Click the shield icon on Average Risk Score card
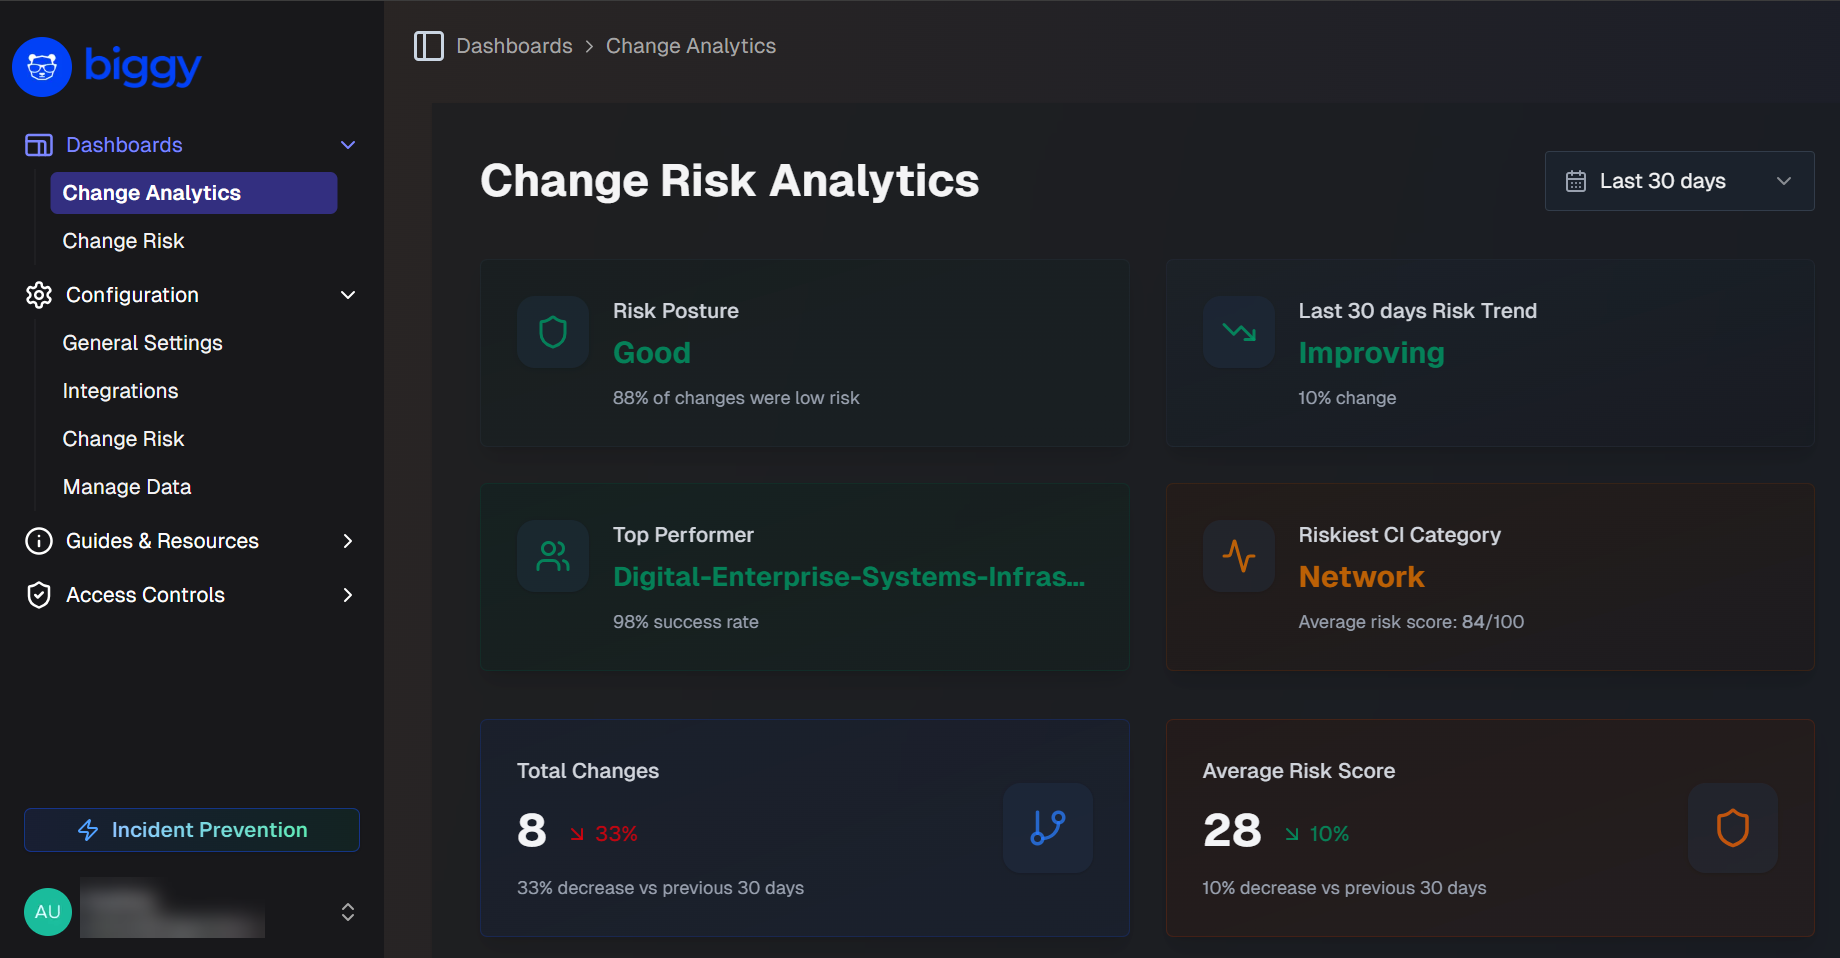Viewport: 1840px width, 958px height. coord(1732,828)
